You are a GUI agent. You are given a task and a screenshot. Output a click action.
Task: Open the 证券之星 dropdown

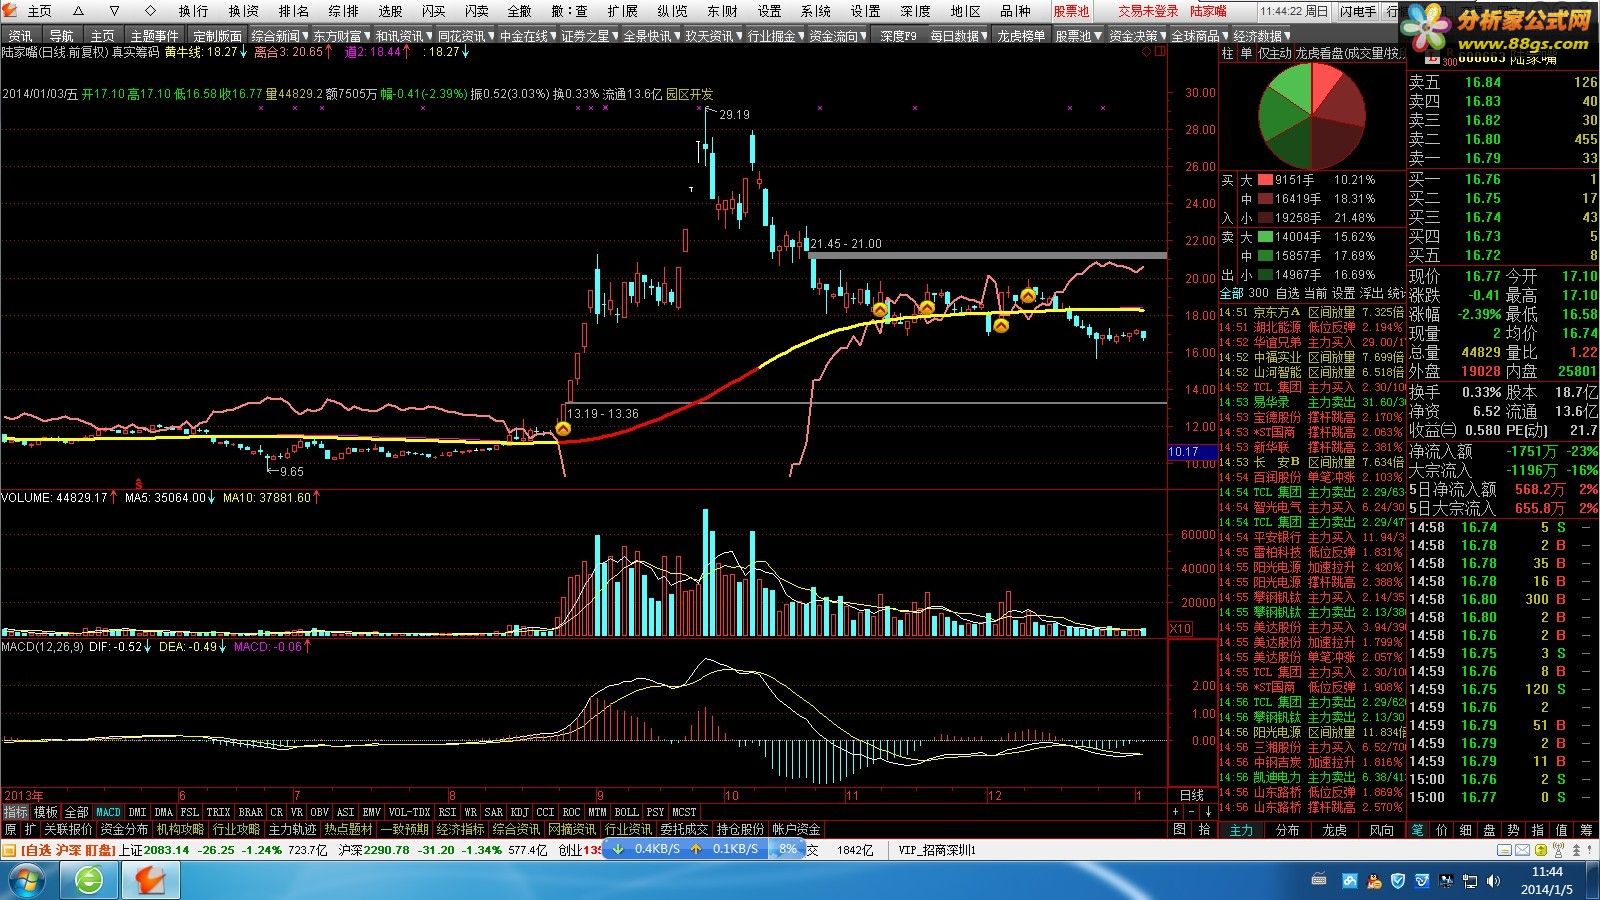coord(589,36)
